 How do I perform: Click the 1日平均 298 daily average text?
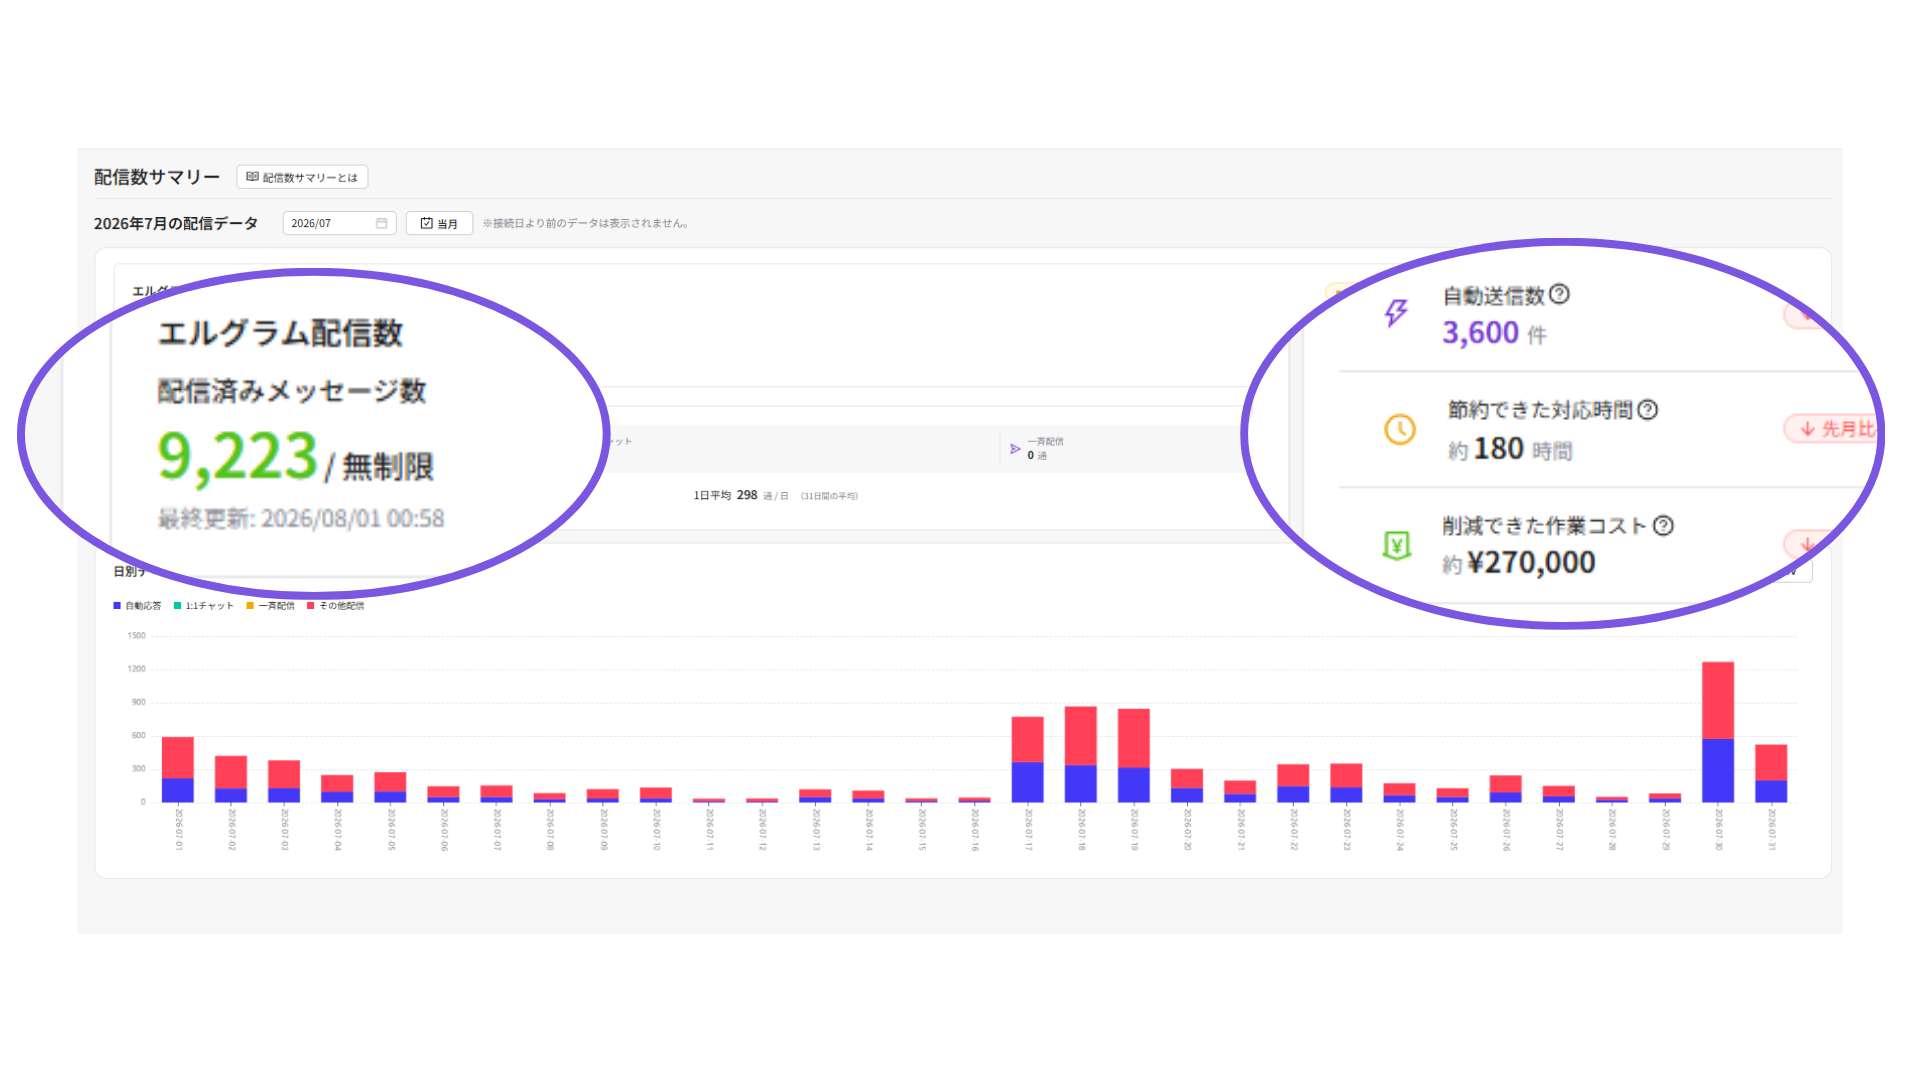(x=776, y=495)
